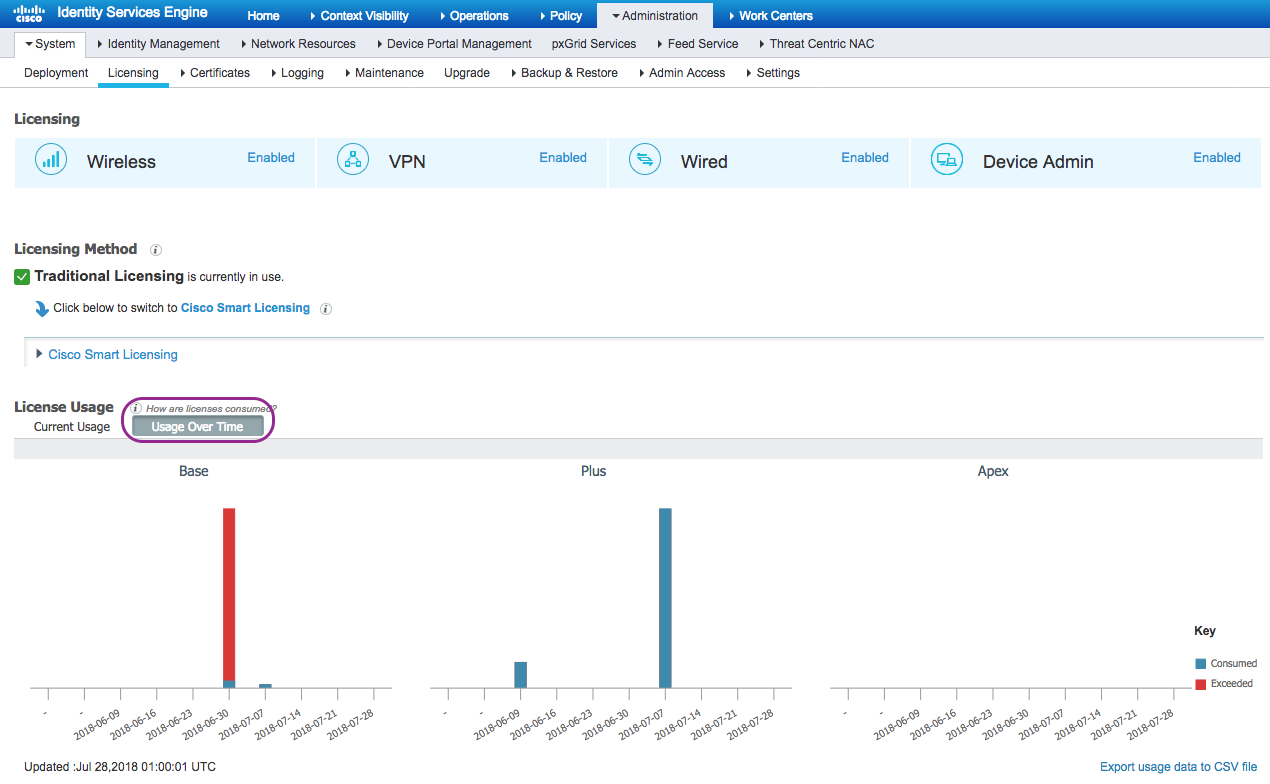This screenshot has height=784, width=1270.
Task: Toggle the Traditional Licensing green checkbox
Action: 21,276
